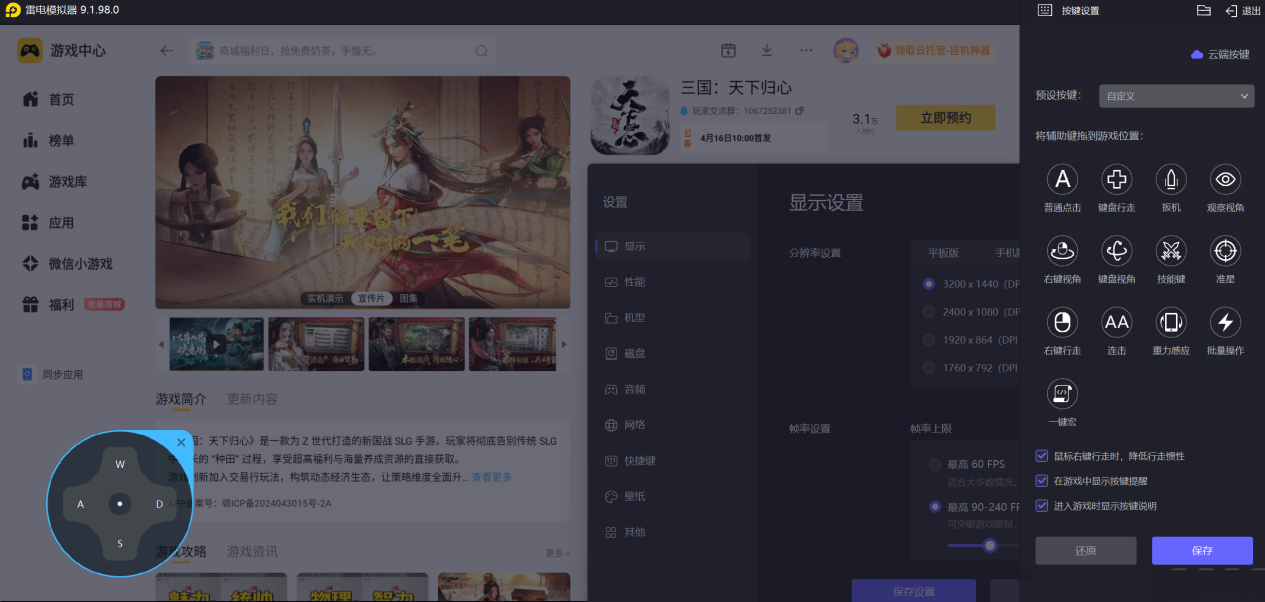Select the 扳机 trigger key icon
Image resolution: width=1265 pixels, height=602 pixels.
coord(1171,179)
